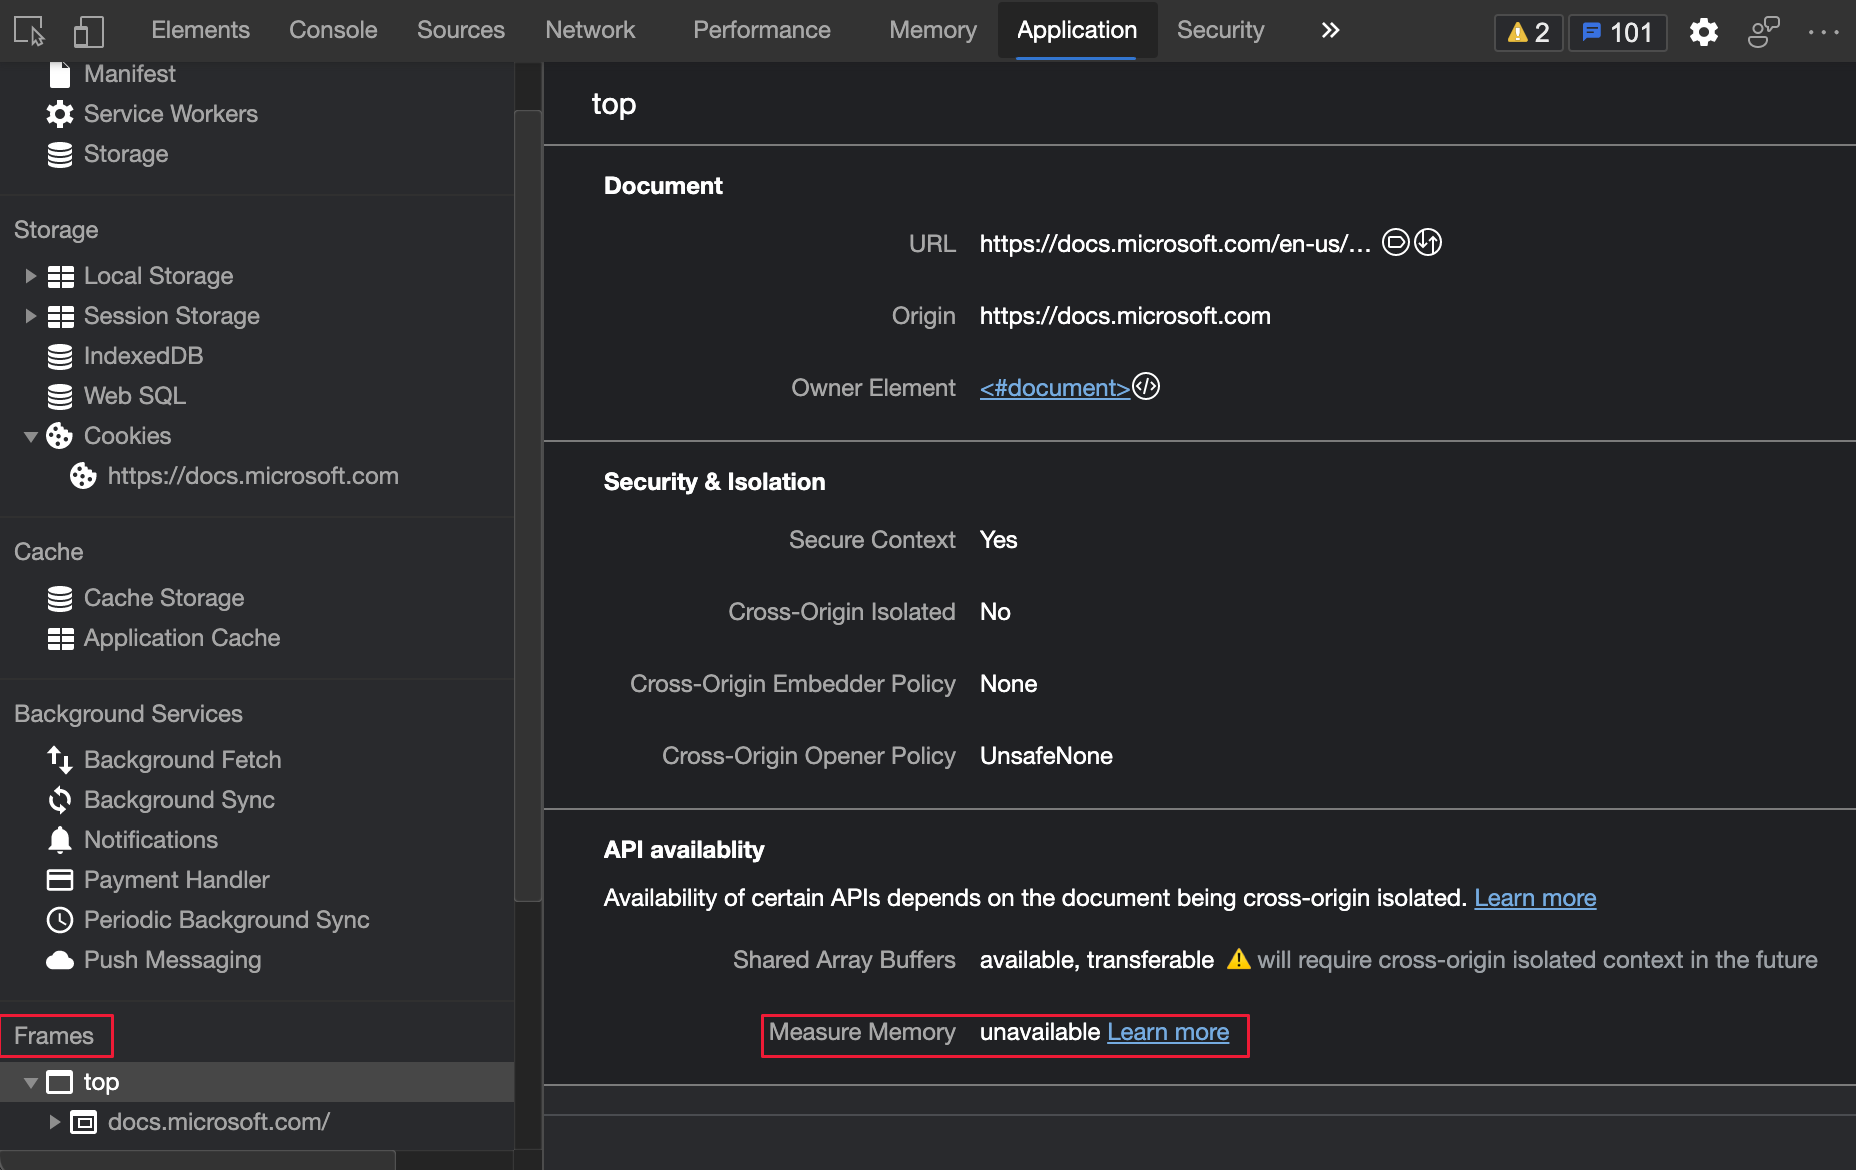
Task: Select Local Storage in sidebar
Action: (x=158, y=276)
